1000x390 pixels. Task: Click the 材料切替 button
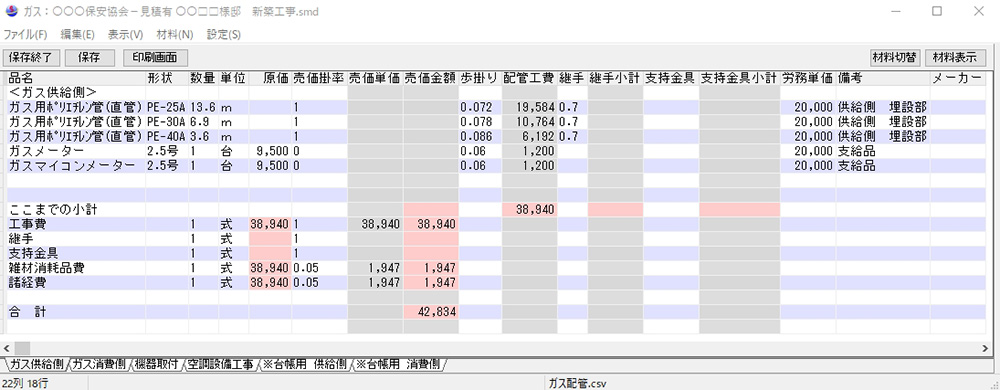895,57
